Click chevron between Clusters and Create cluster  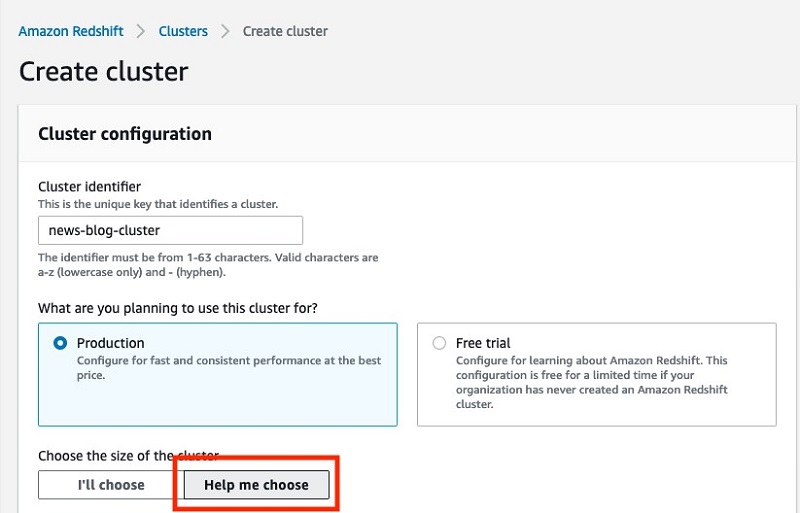(225, 31)
